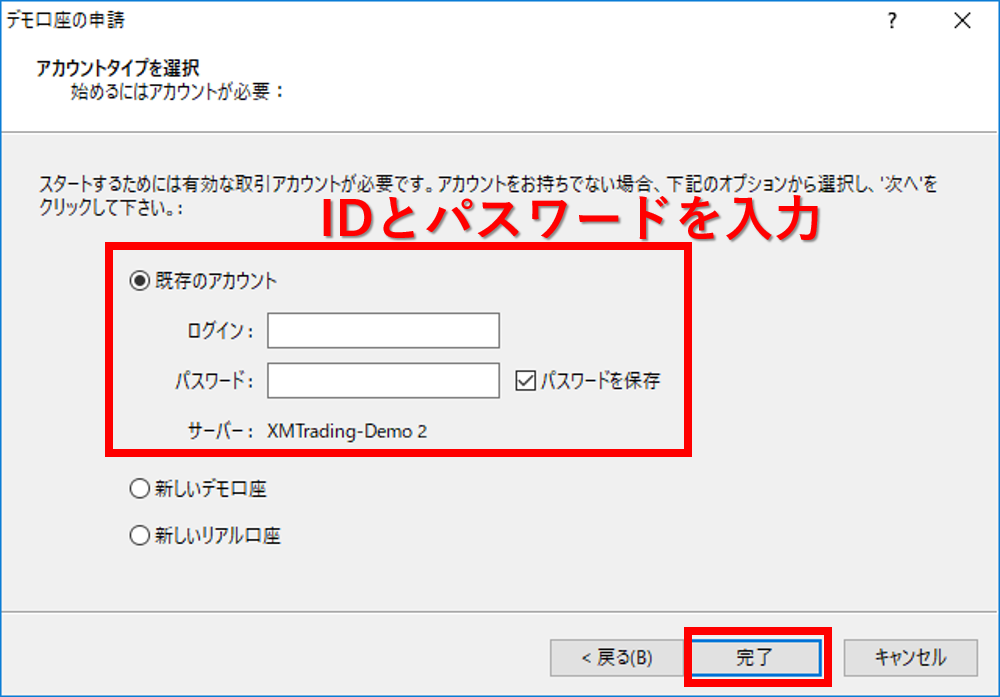Screen dimensions: 1000x697
Task: Pick the 新しいリアル口座 radio option
Action: tap(139, 536)
